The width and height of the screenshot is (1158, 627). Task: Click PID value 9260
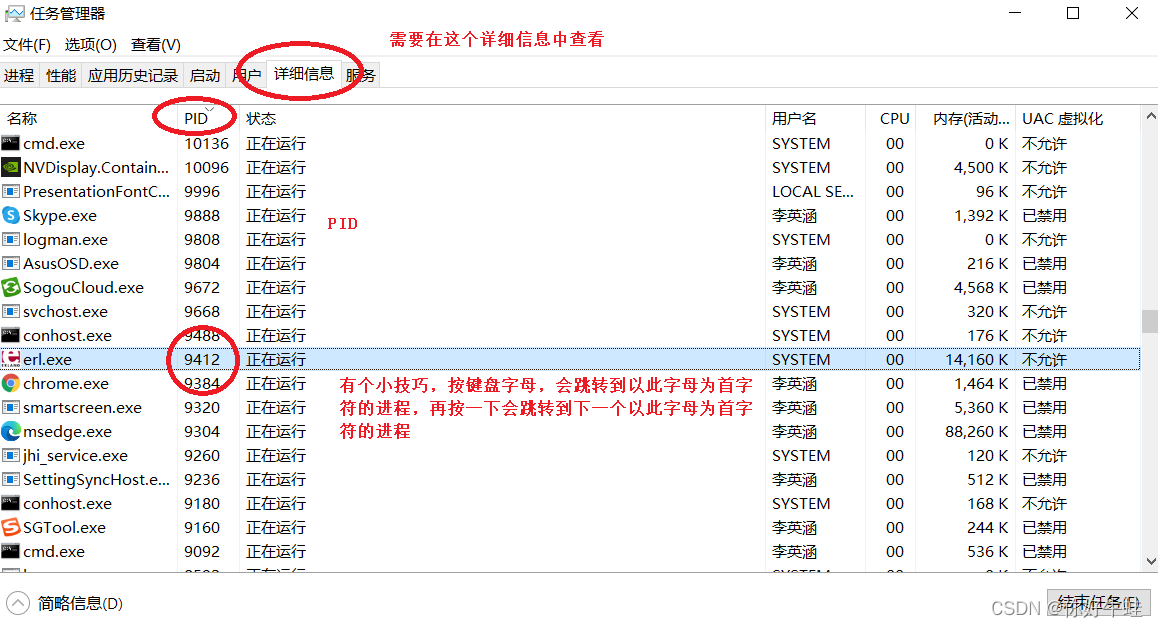[202, 456]
